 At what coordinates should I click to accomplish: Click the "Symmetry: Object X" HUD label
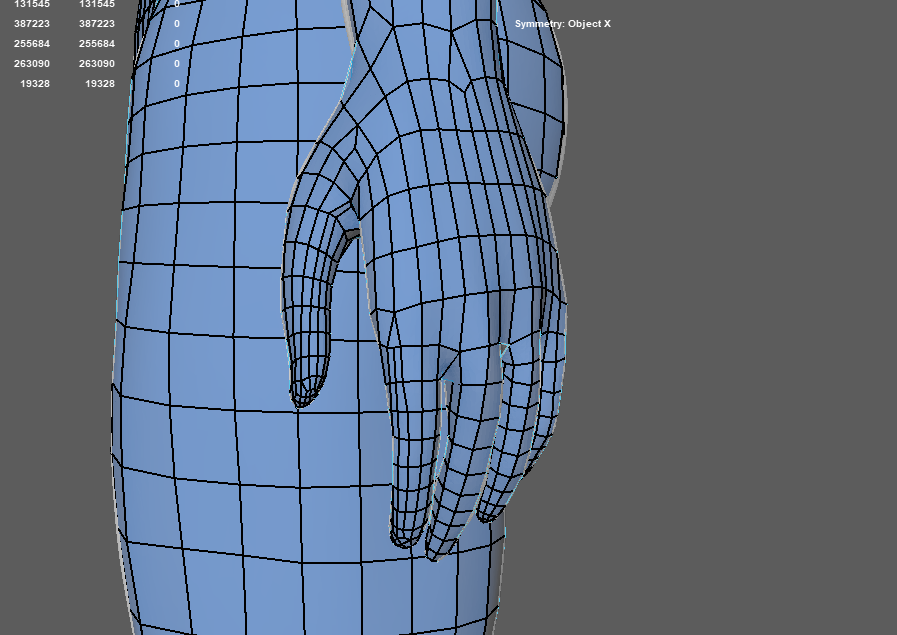pyautogui.click(x=562, y=23)
